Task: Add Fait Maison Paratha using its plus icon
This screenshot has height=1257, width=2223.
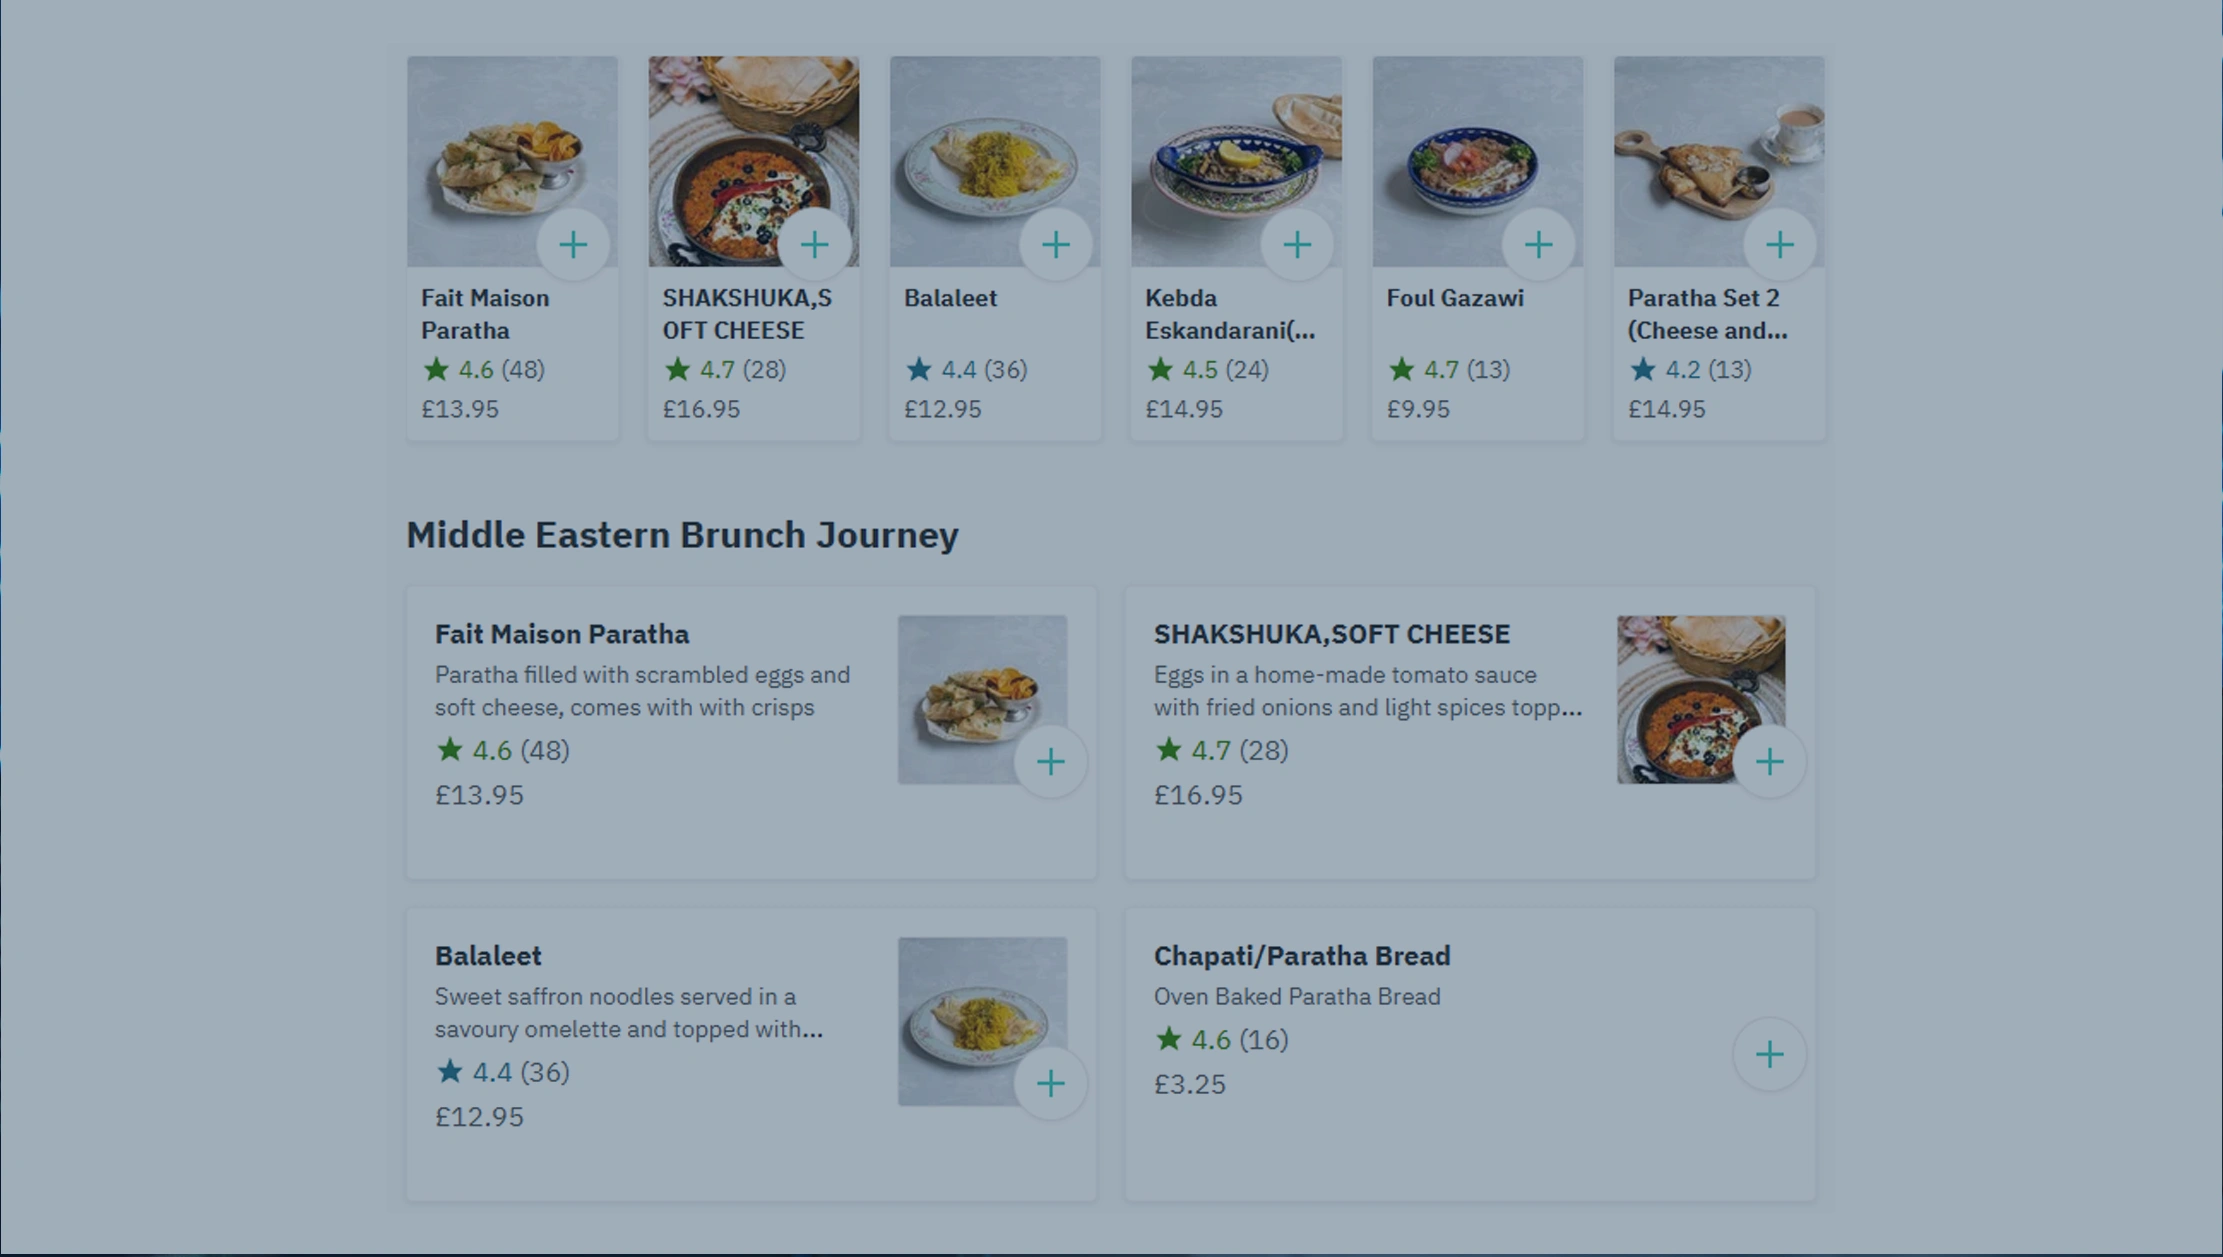Action: click(574, 243)
